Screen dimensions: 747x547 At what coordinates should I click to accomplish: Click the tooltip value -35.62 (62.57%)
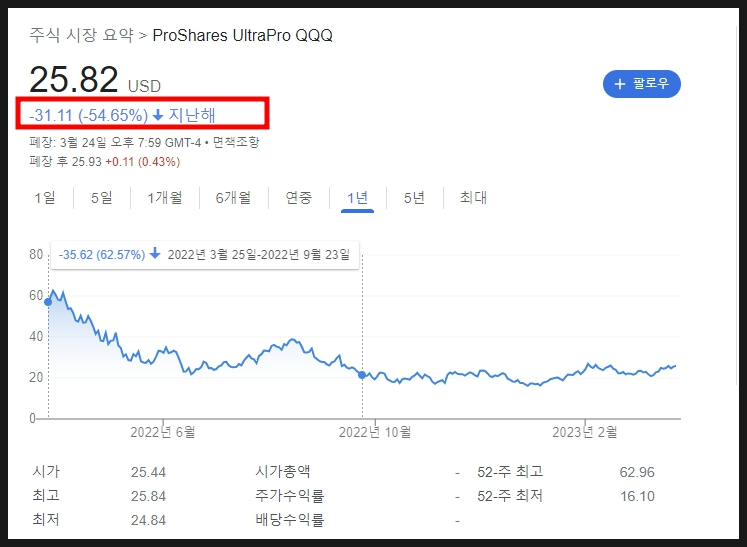(102, 254)
